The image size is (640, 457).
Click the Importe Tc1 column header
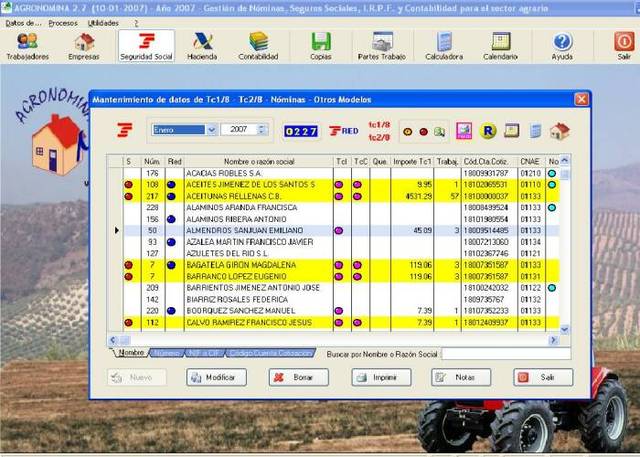[x=412, y=162]
